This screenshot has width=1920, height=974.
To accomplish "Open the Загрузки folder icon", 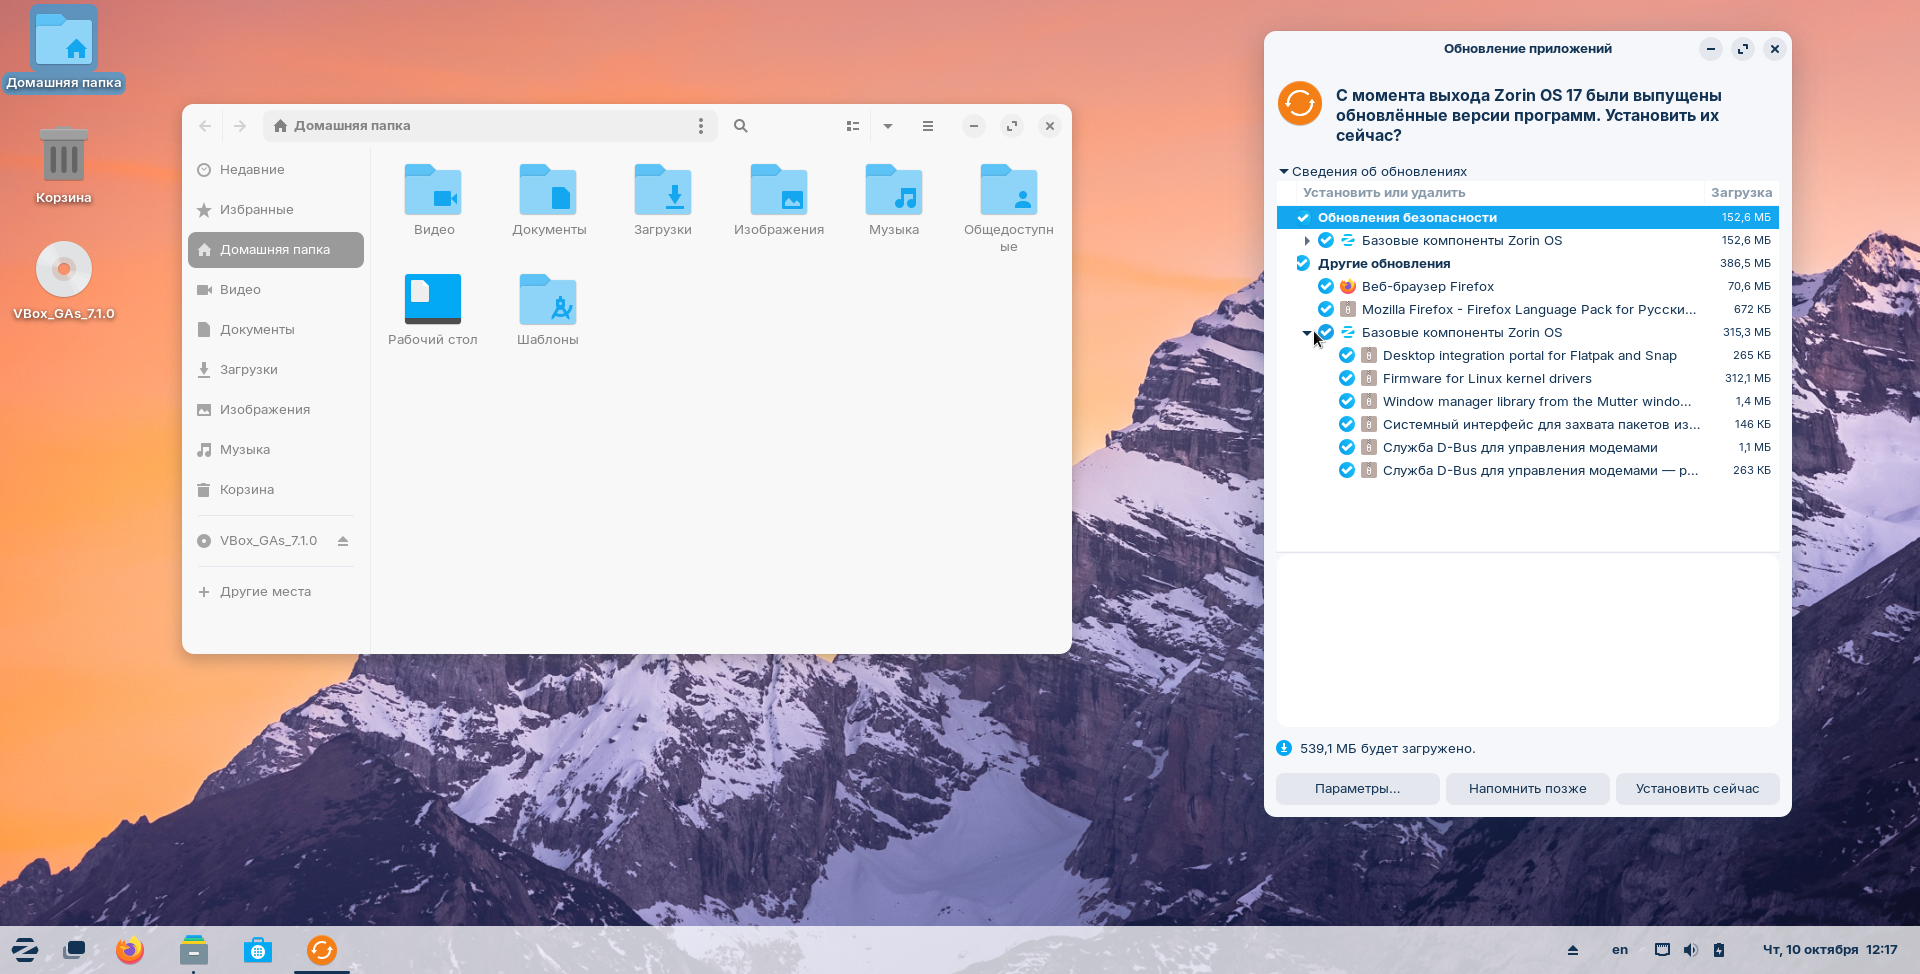I will pos(663,190).
